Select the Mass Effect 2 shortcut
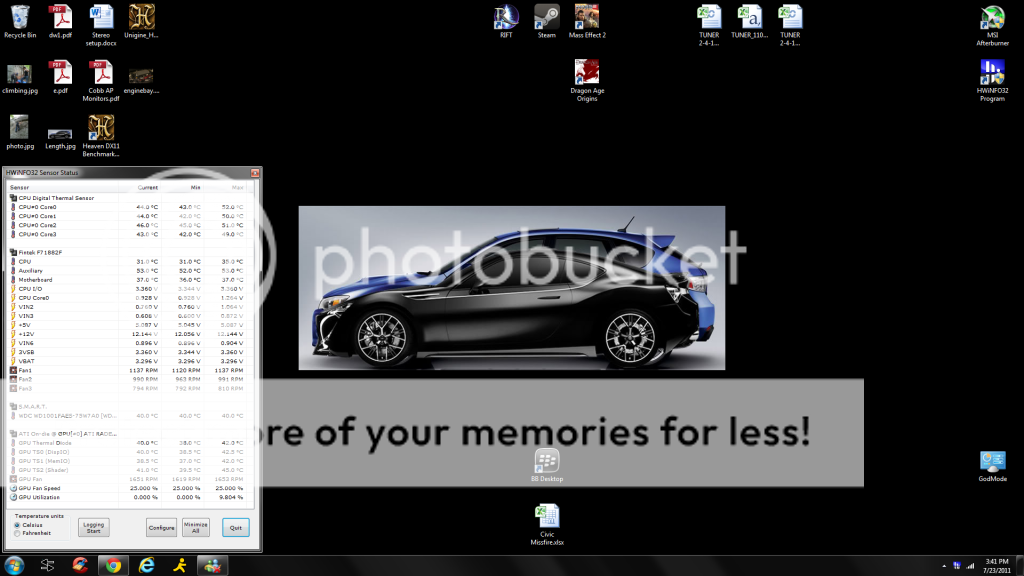Viewport: 1024px width, 576px height. [587, 22]
